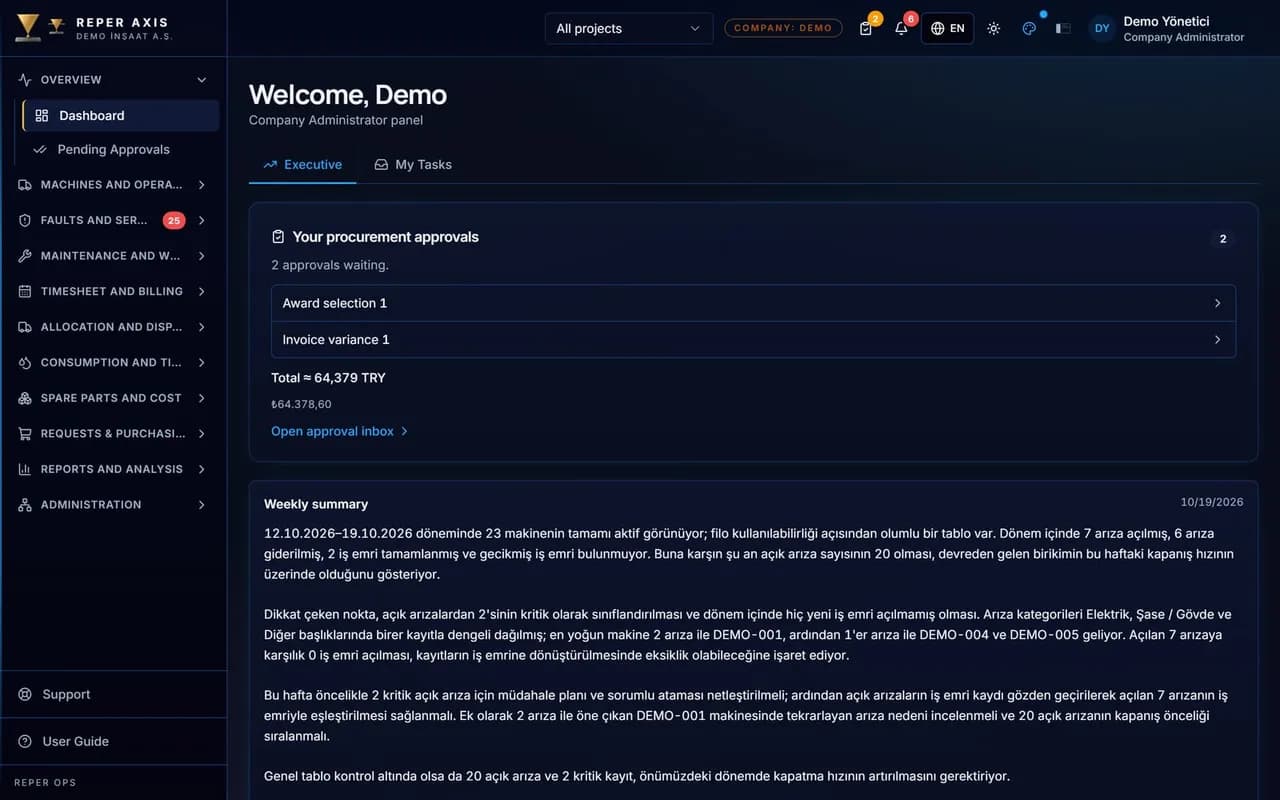
Task: Click the Faults and Service shield icon
Action: tap(25, 220)
